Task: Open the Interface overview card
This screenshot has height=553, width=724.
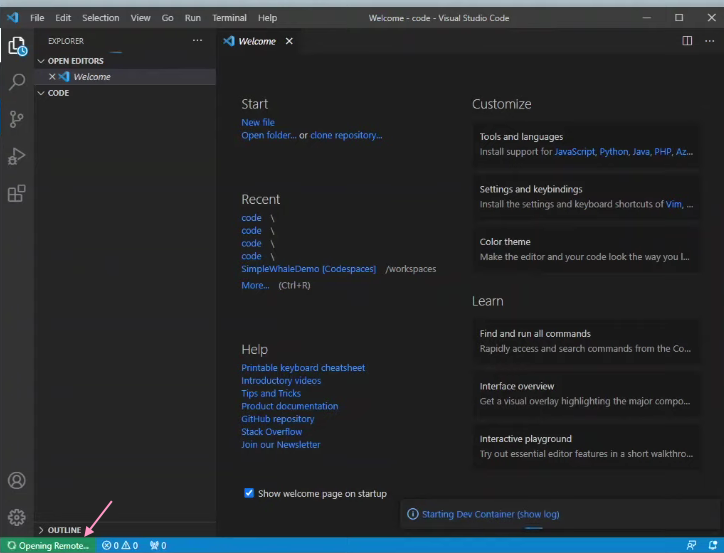Action: coord(585,393)
